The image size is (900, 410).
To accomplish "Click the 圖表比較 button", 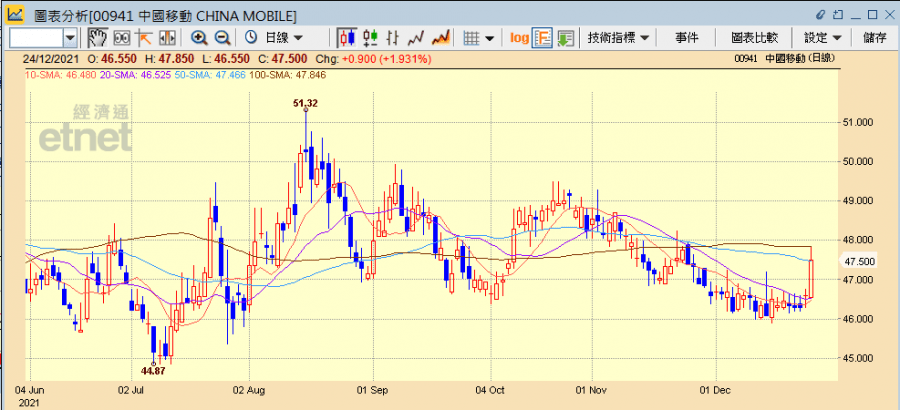I will coord(755,38).
